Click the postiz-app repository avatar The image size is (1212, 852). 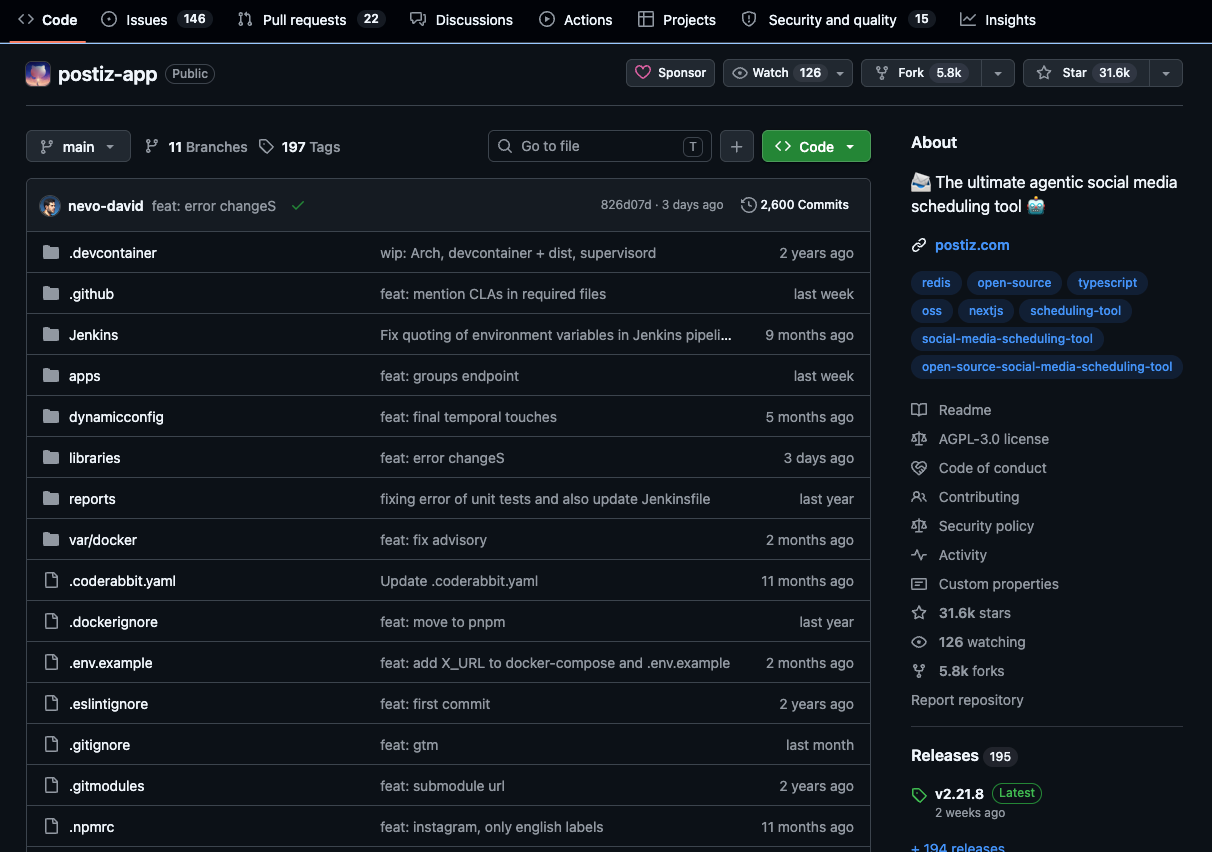(38, 73)
